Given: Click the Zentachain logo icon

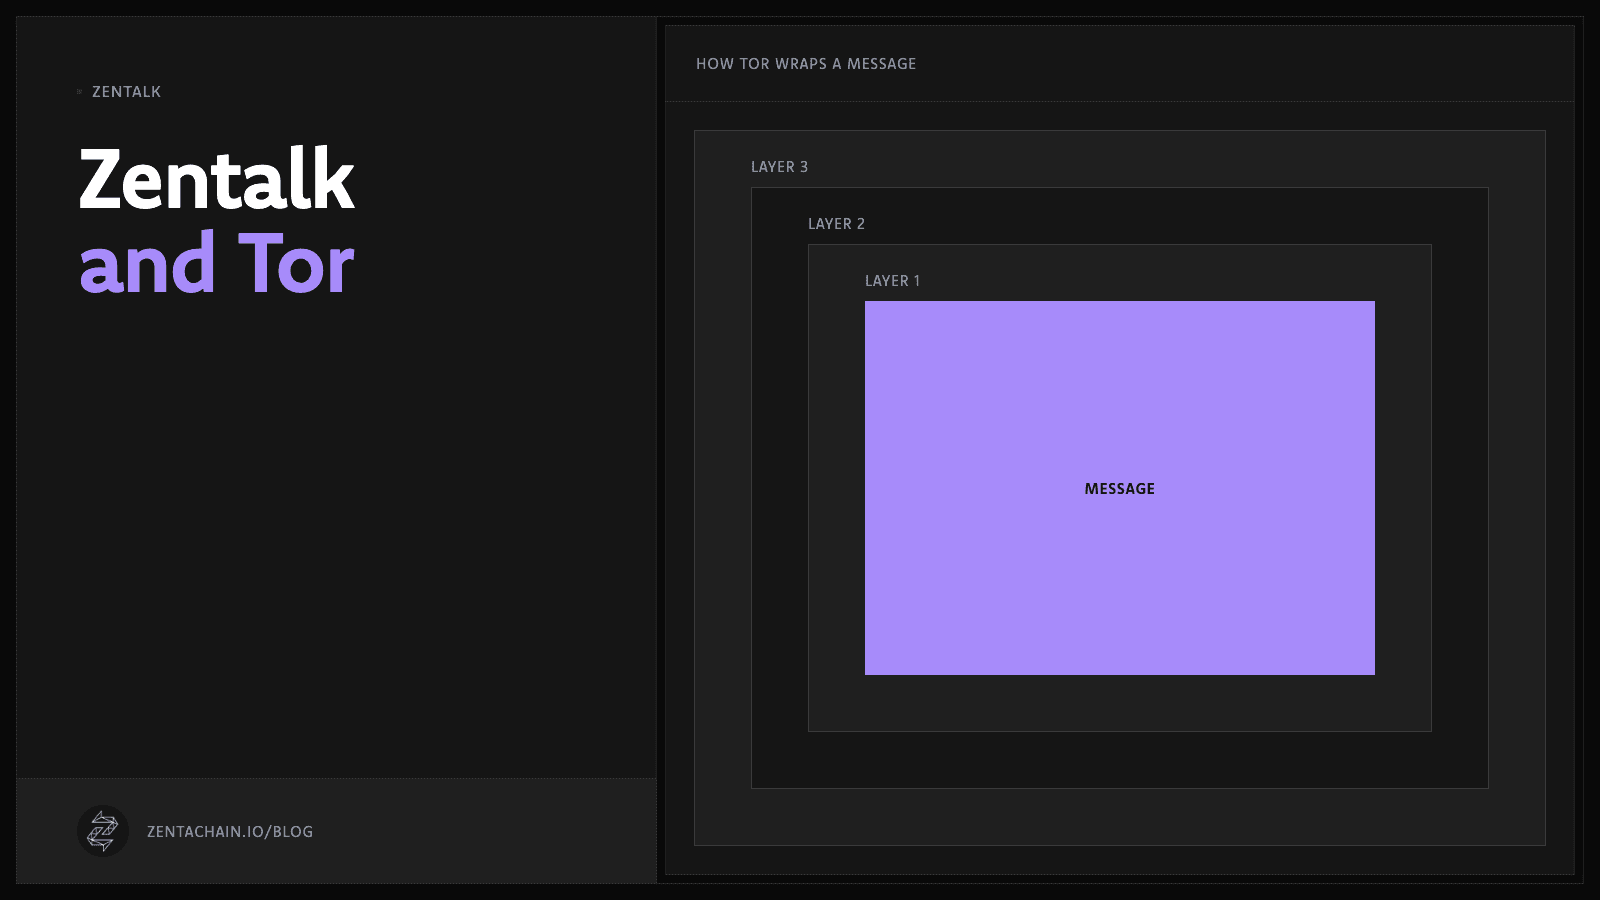Looking at the screenshot, I should click(x=103, y=831).
